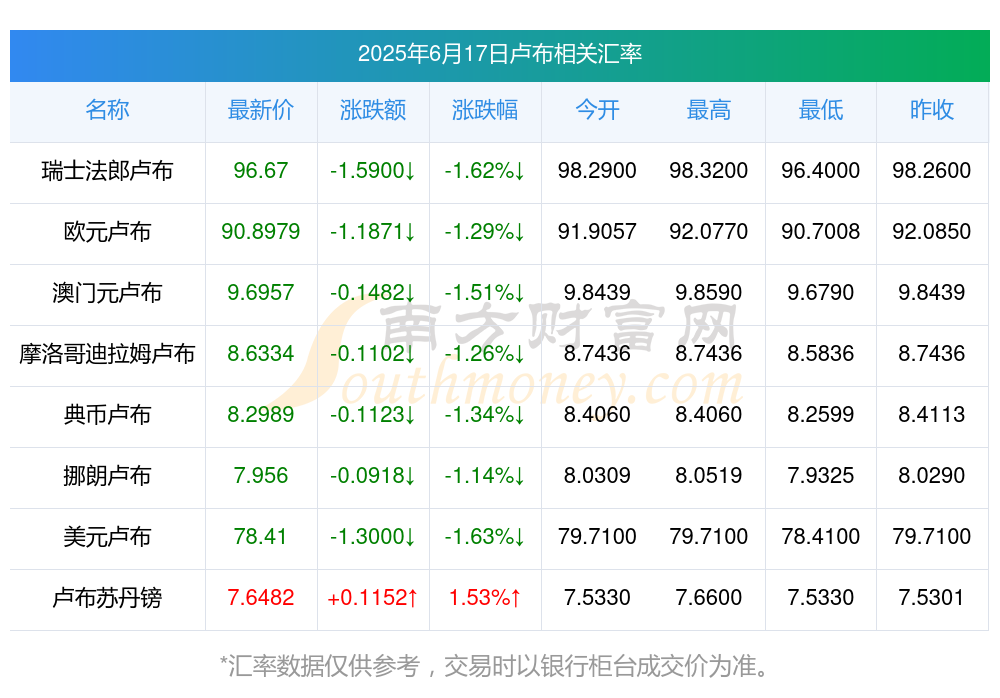1000x698 pixels.
Task: Select the 瑞士法郎卢布 row name
Action: pyautogui.click(x=107, y=171)
